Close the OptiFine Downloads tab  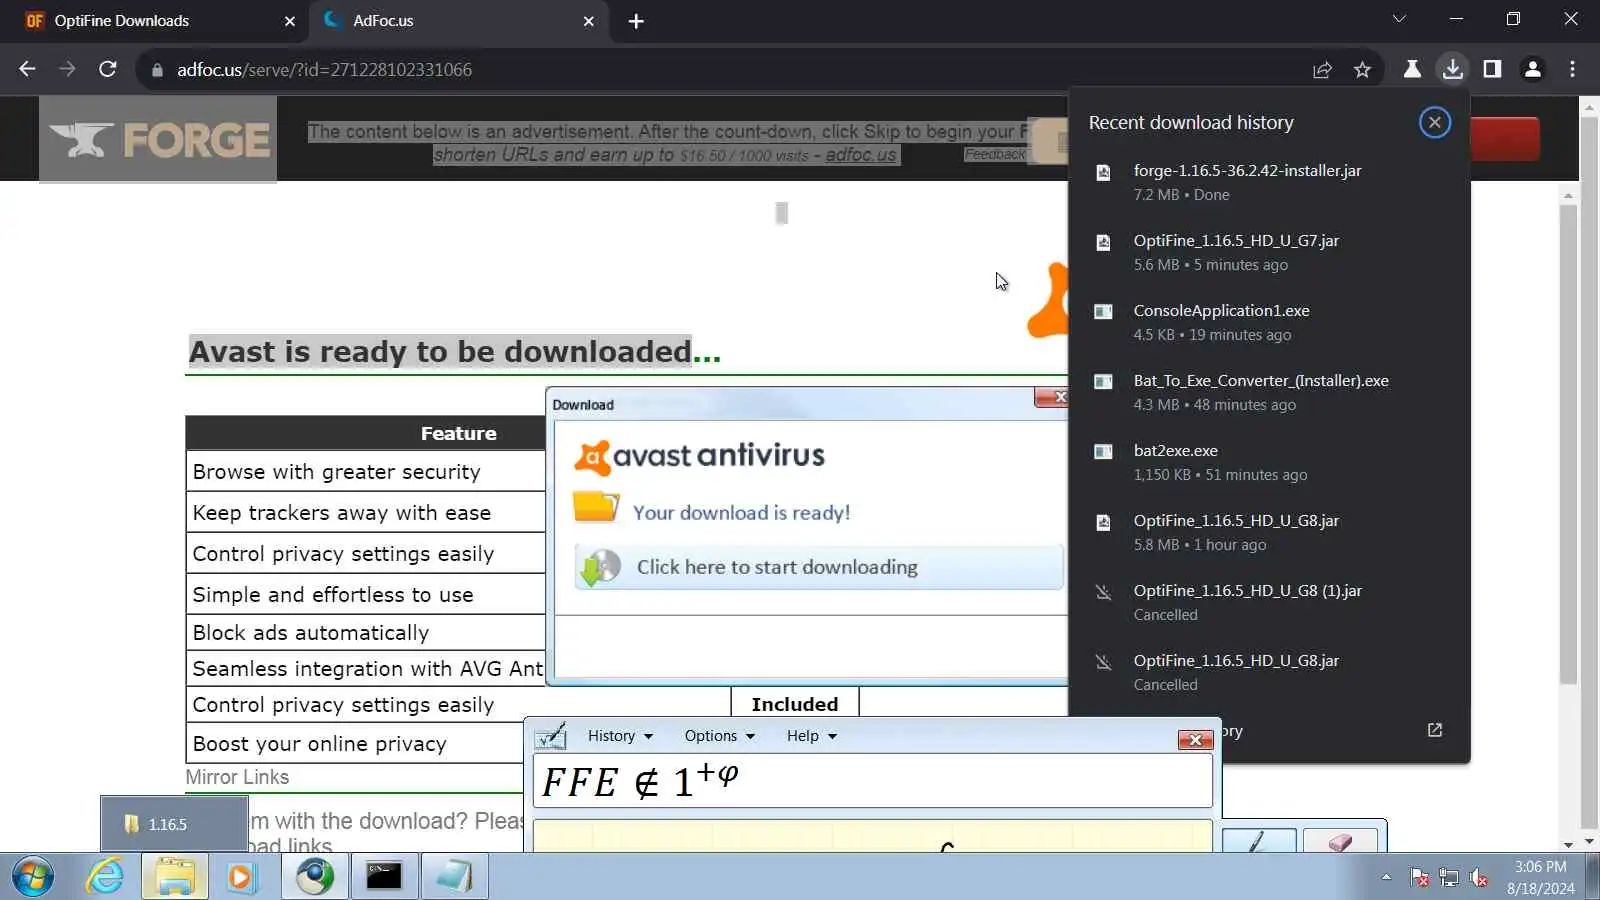[290, 21]
